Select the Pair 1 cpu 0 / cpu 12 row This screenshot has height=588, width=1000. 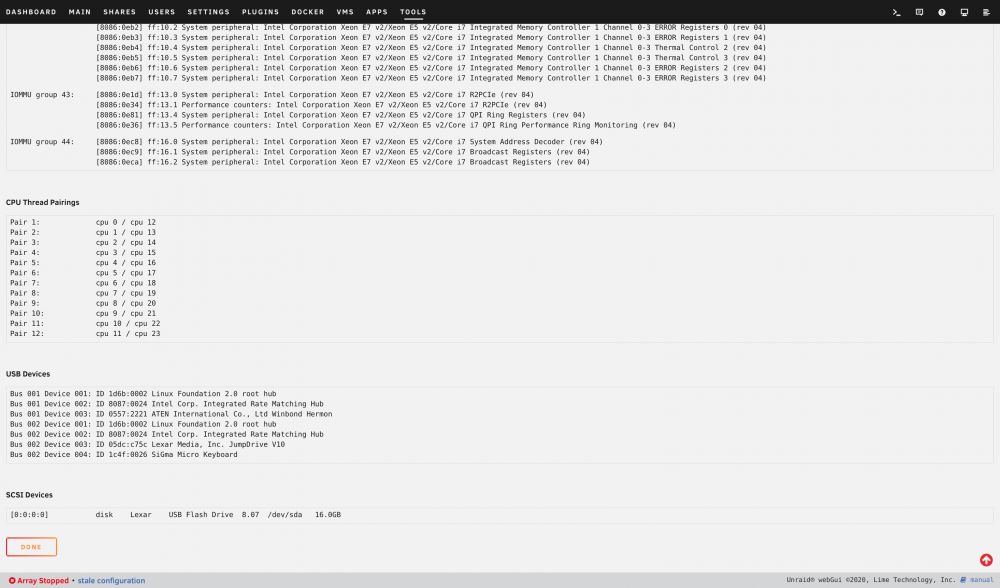click(x=83, y=222)
